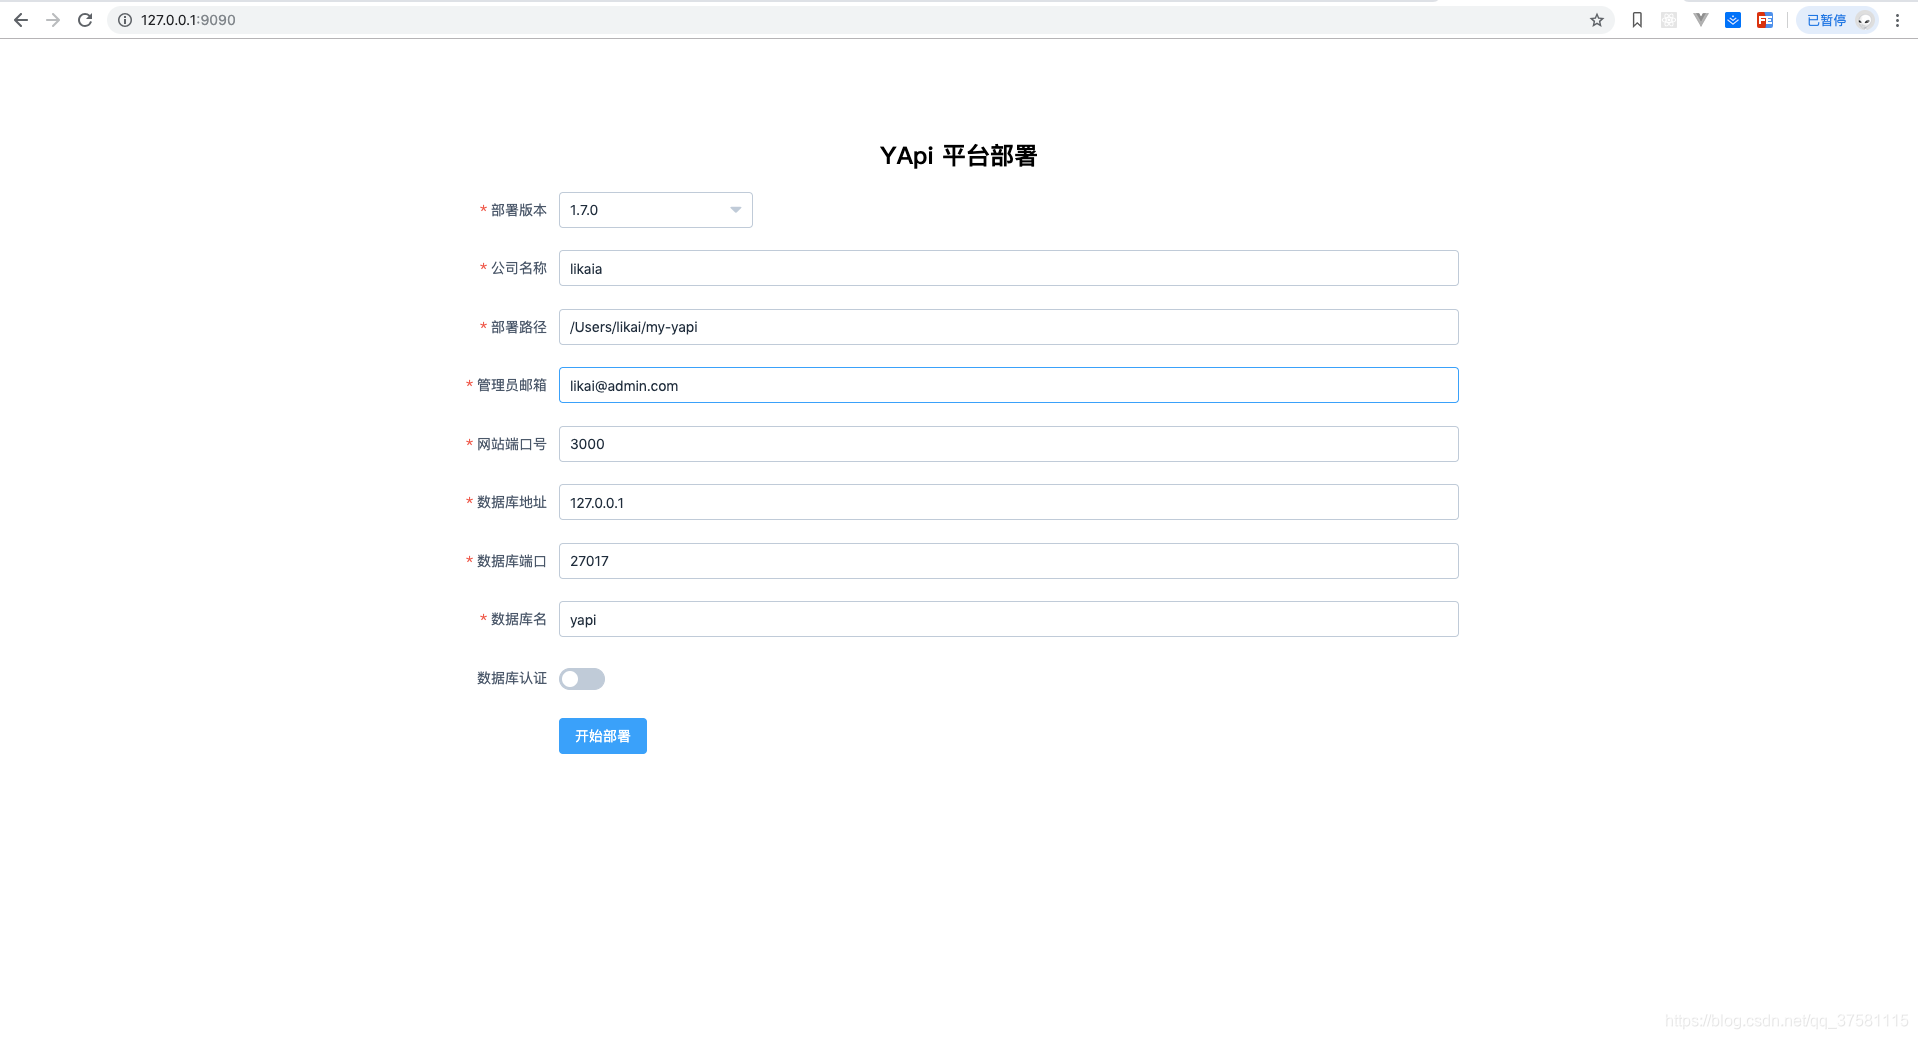Click the 数据库端口 field with 27017
This screenshot has height=1039, width=1918.
tap(1009, 561)
